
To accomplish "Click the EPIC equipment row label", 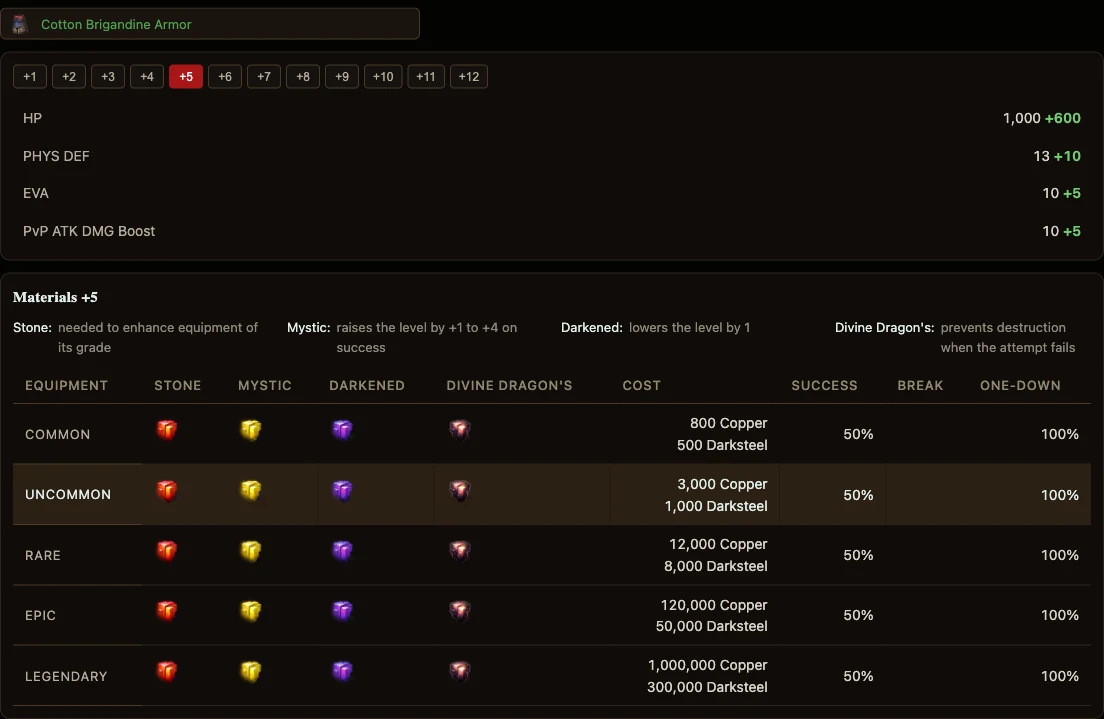I will 40,615.
